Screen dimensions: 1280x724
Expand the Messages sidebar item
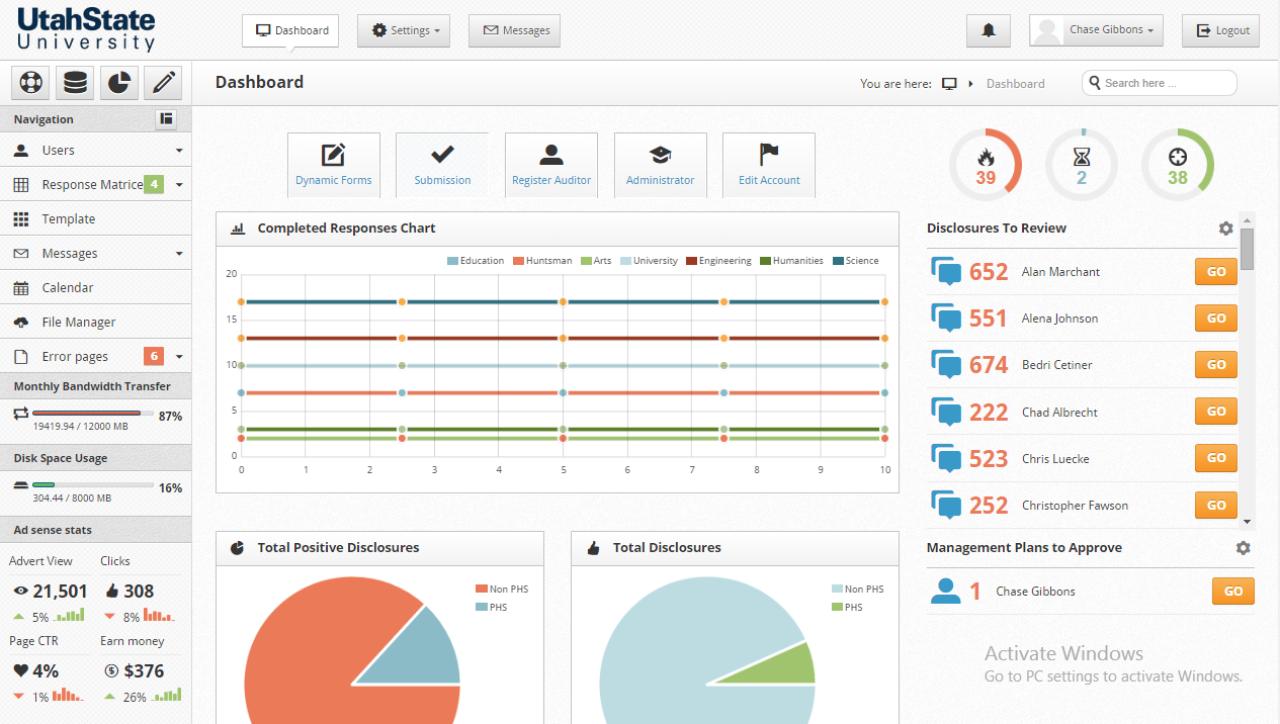pos(95,254)
